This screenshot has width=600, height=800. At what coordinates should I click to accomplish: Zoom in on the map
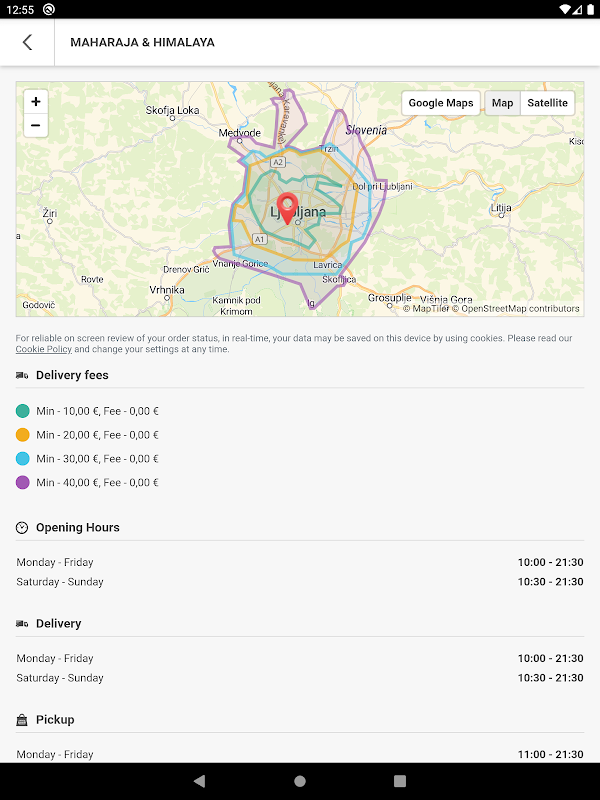tap(36, 102)
